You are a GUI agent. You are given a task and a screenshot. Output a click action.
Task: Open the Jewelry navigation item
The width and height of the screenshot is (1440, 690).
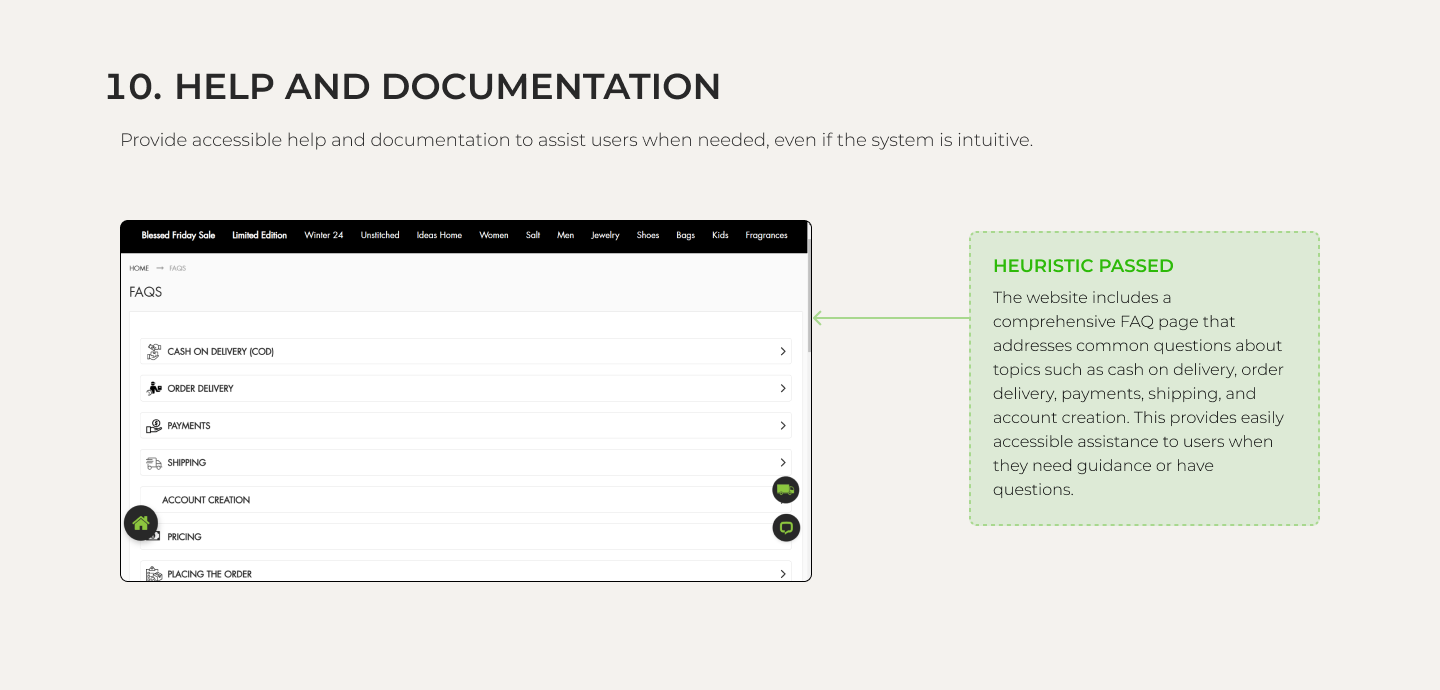pos(605,236)
